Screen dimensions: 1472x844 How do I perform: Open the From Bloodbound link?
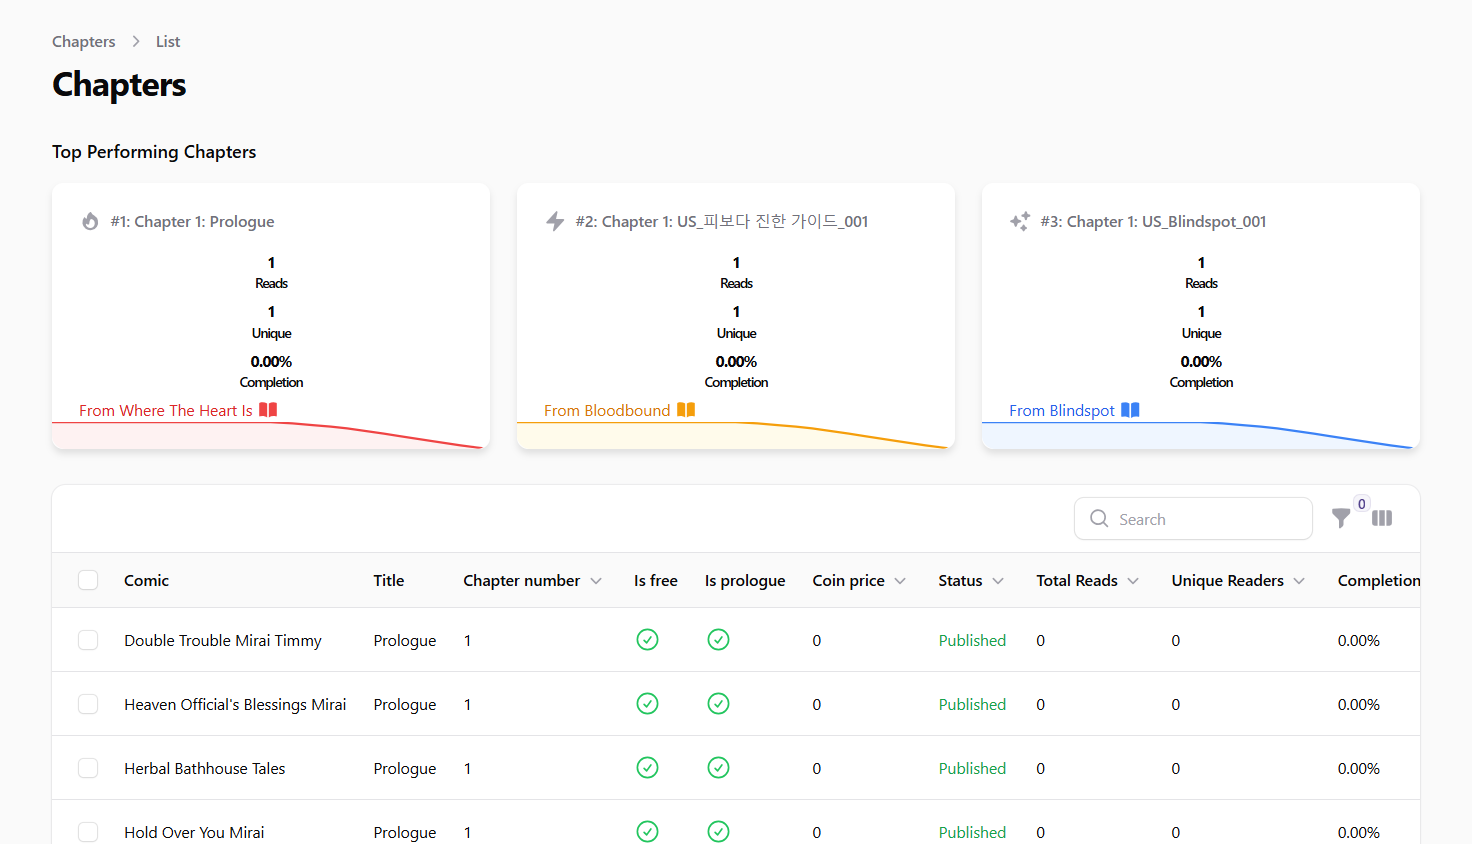tap(607, 410)
